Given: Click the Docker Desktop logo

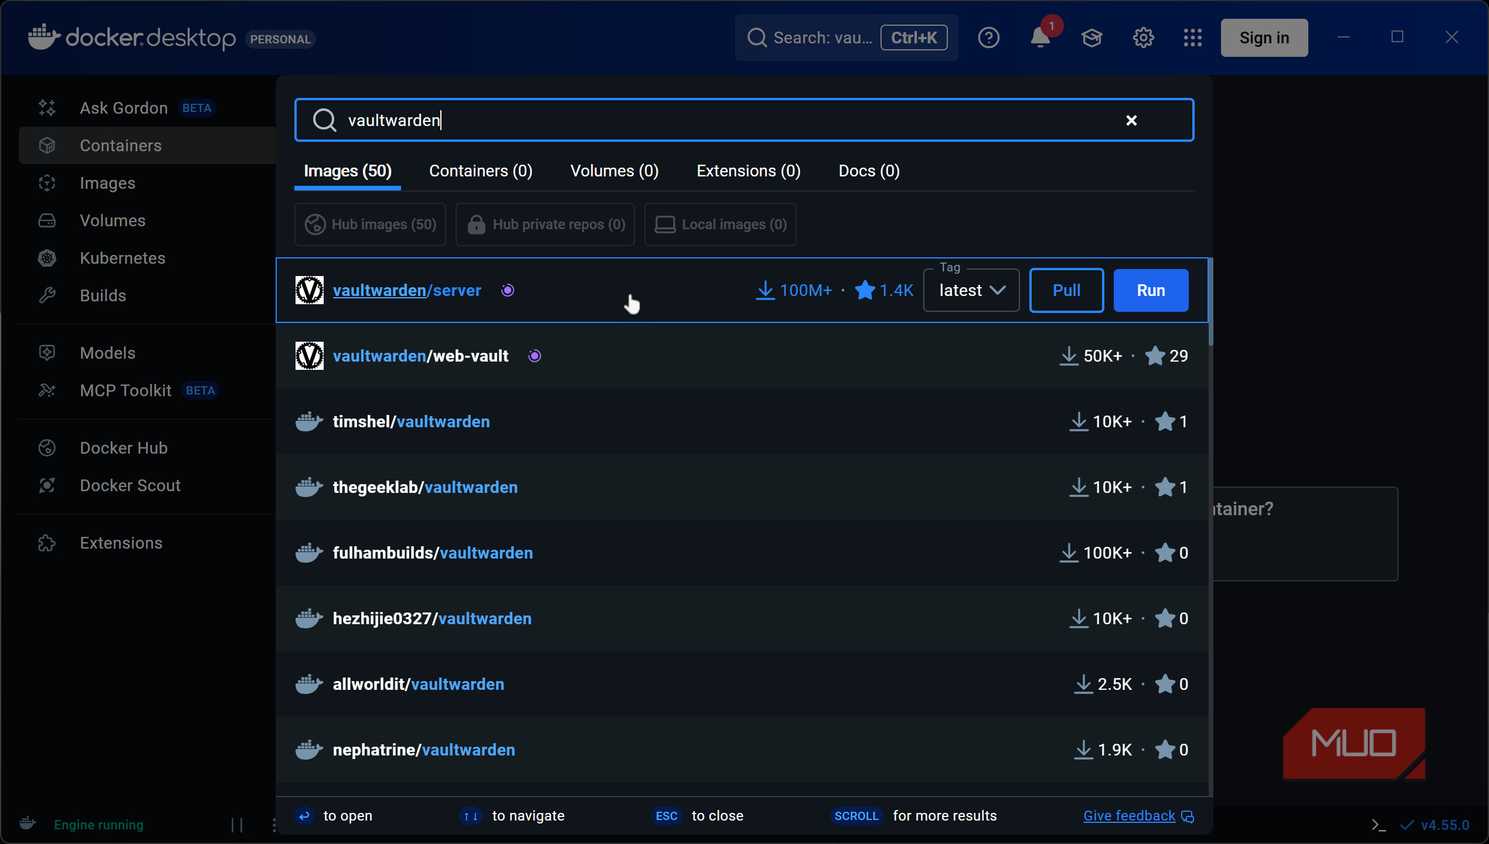Looking at the screenshot, I should [132, 38].
